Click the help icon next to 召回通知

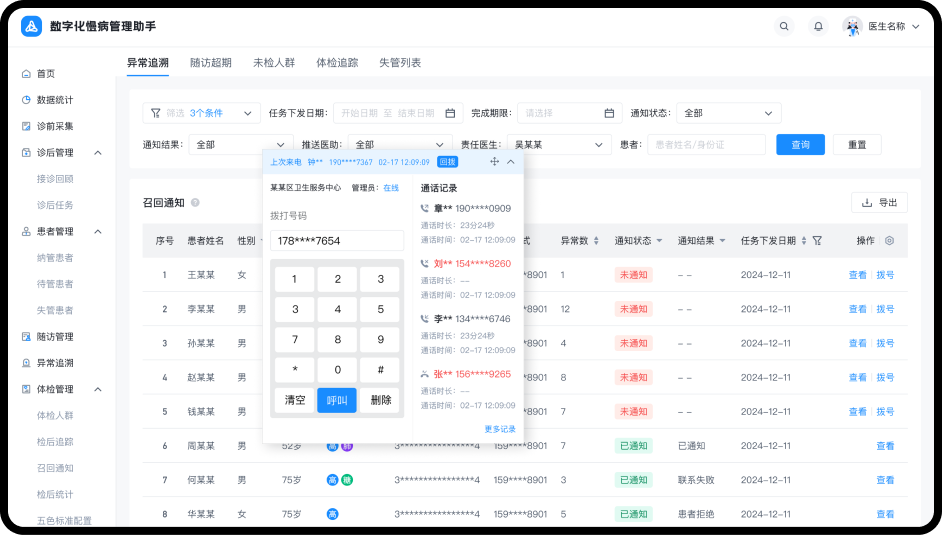[x=195, y=203]
